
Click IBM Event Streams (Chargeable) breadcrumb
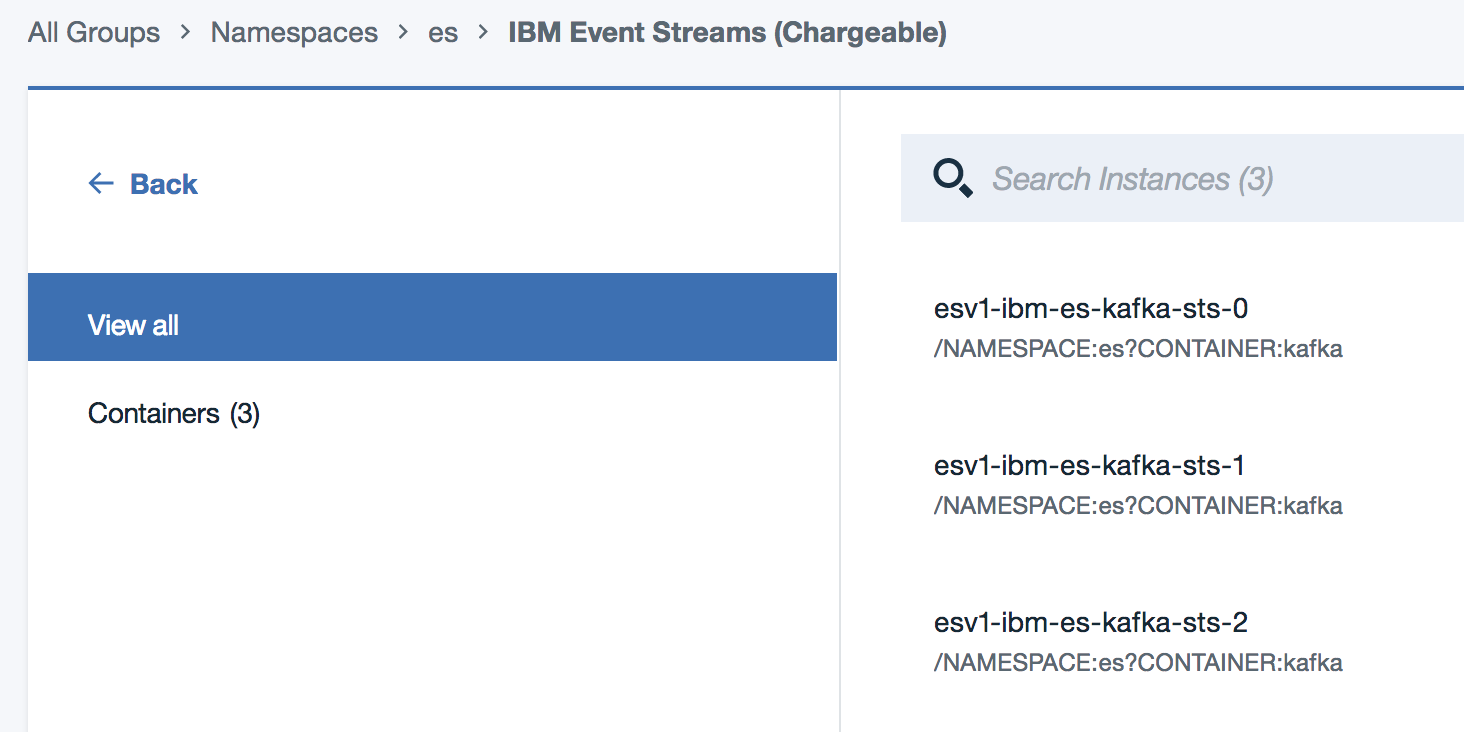[727, 32]
